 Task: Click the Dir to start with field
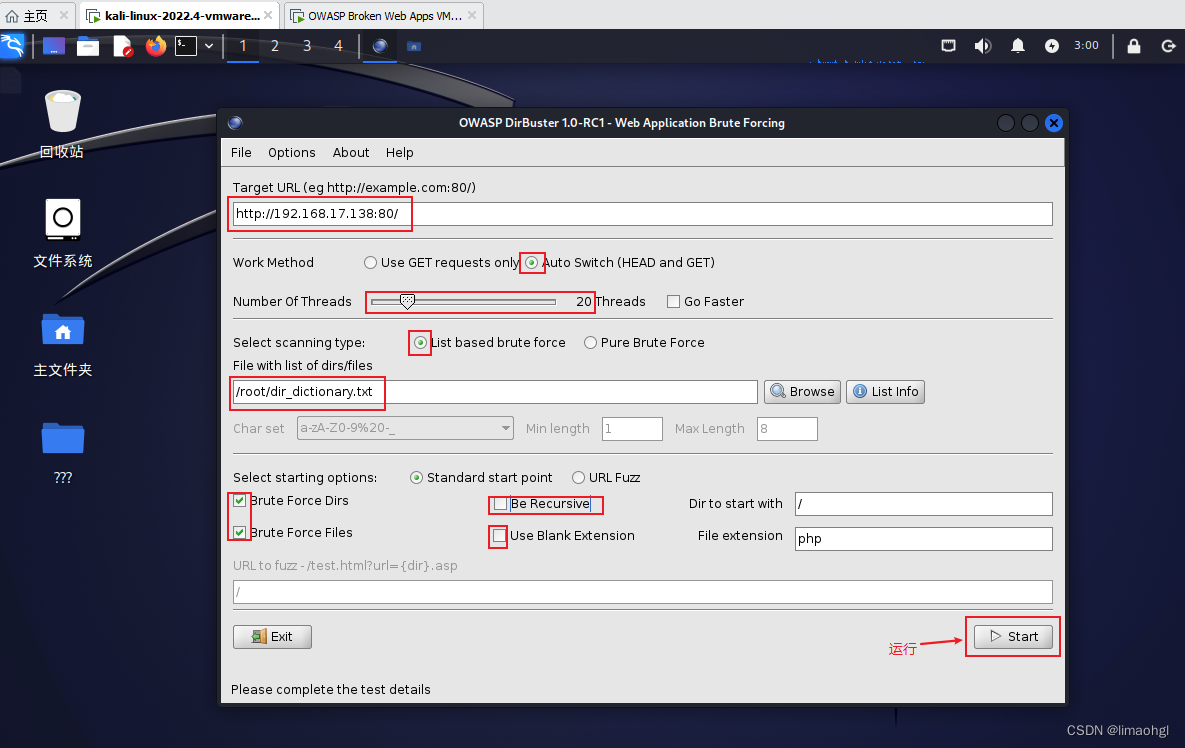click(924, 504)
